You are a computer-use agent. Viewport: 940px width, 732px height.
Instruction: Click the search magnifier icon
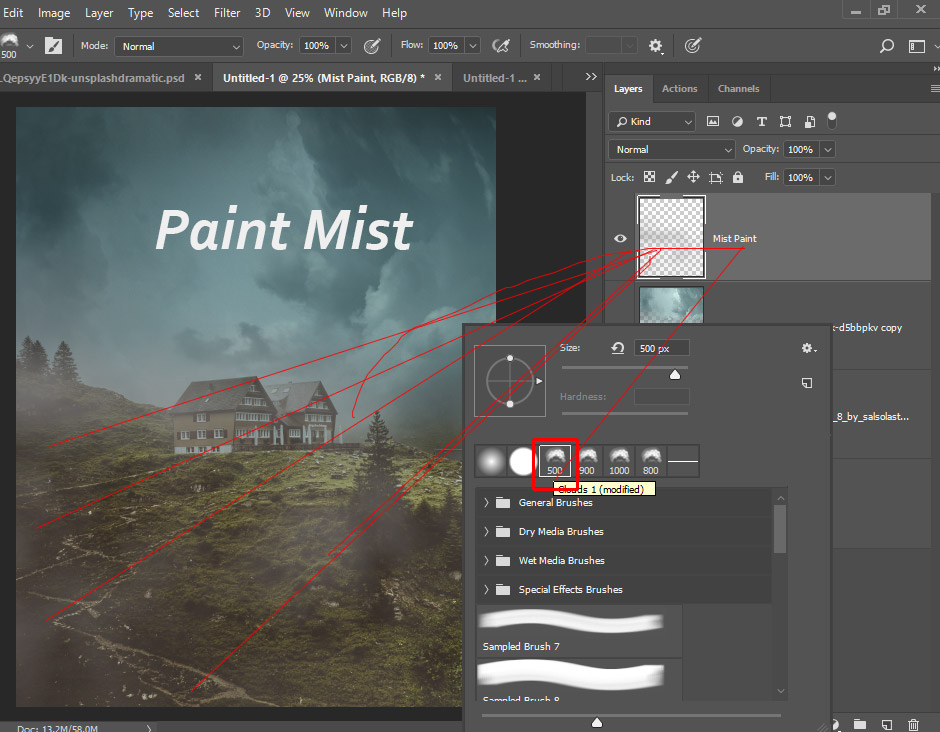(x=886, y=46)
